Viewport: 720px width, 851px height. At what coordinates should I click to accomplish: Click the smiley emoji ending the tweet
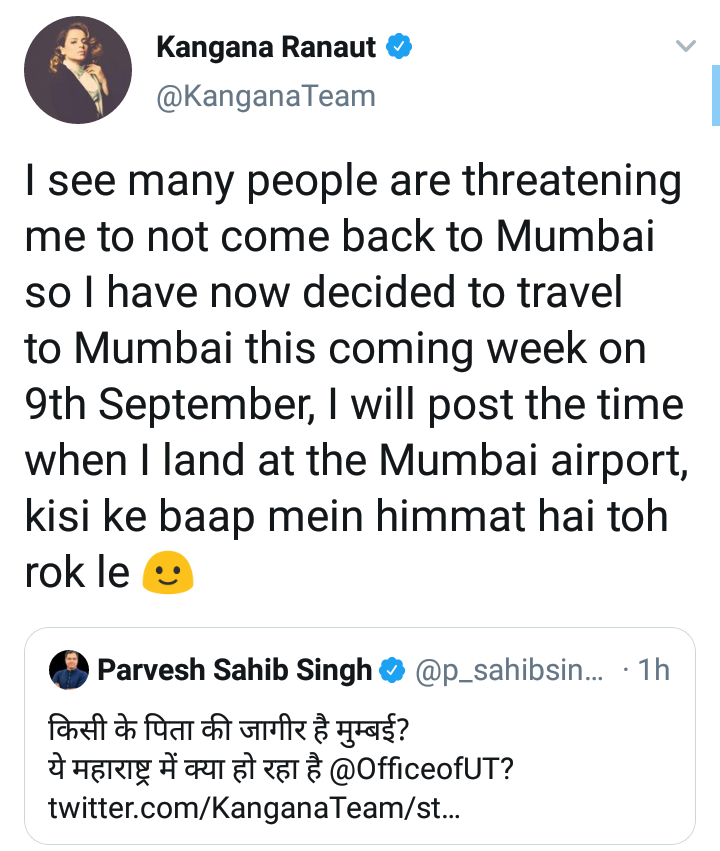[167, 571]
